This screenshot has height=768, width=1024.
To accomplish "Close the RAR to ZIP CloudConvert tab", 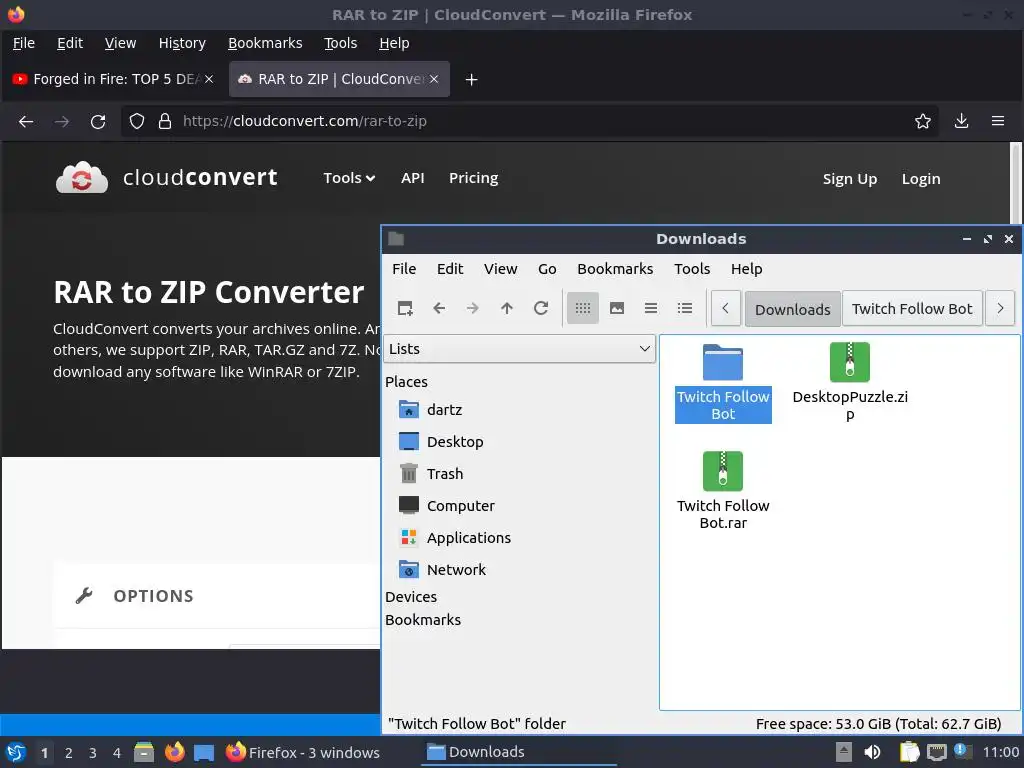I will click(x=434, y=79).
